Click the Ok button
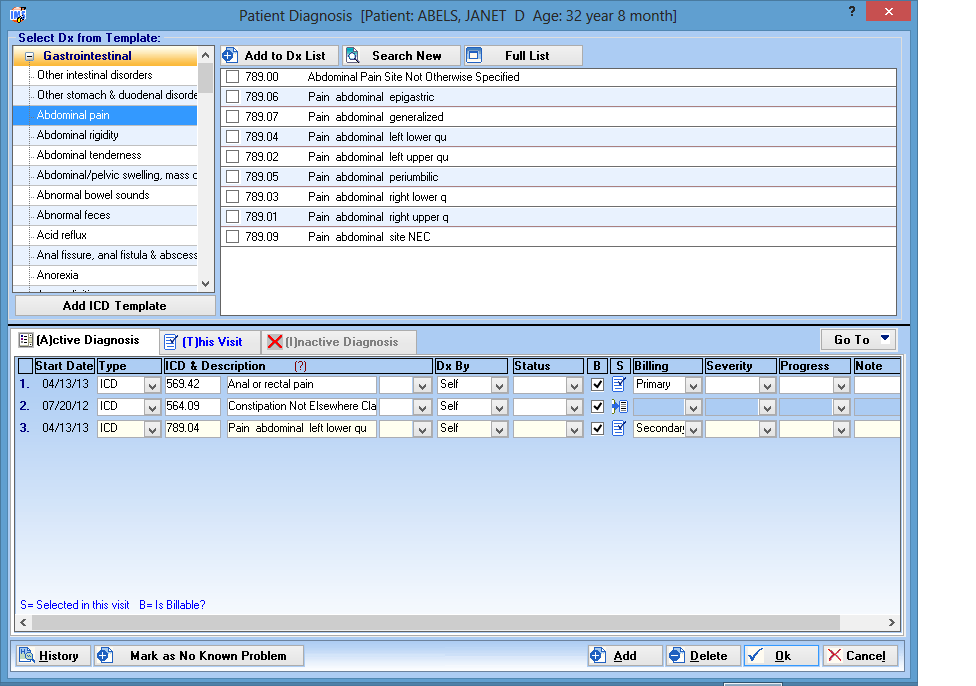Image resolution: width=976 pixels, height=686 pixels. [781, 655]
